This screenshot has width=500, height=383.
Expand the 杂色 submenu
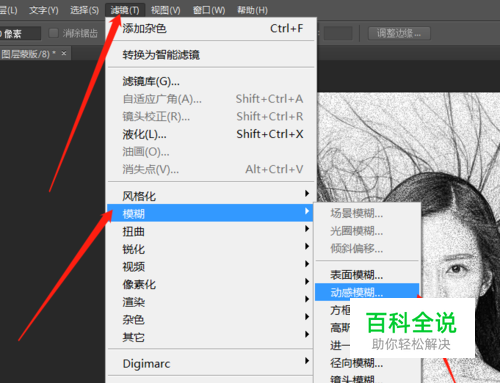[210, 319]
